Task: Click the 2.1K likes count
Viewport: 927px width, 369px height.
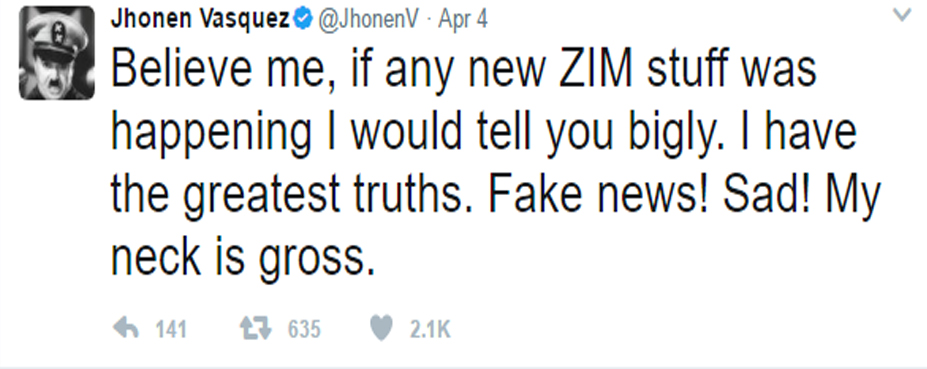Action: (430, 329)
